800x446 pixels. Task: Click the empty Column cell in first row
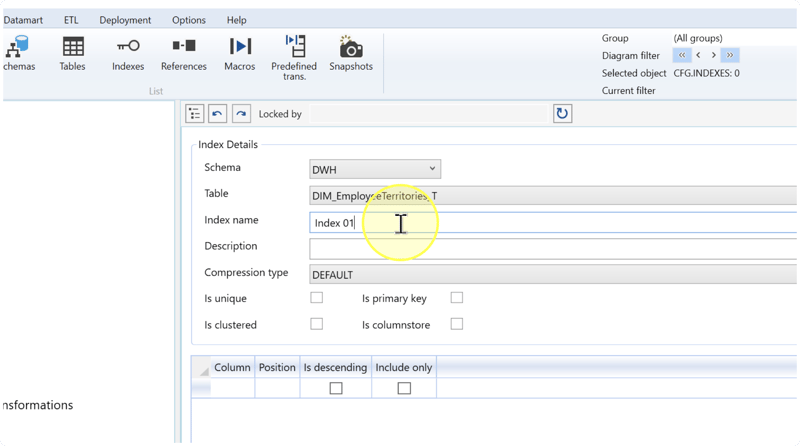point(233,388)
